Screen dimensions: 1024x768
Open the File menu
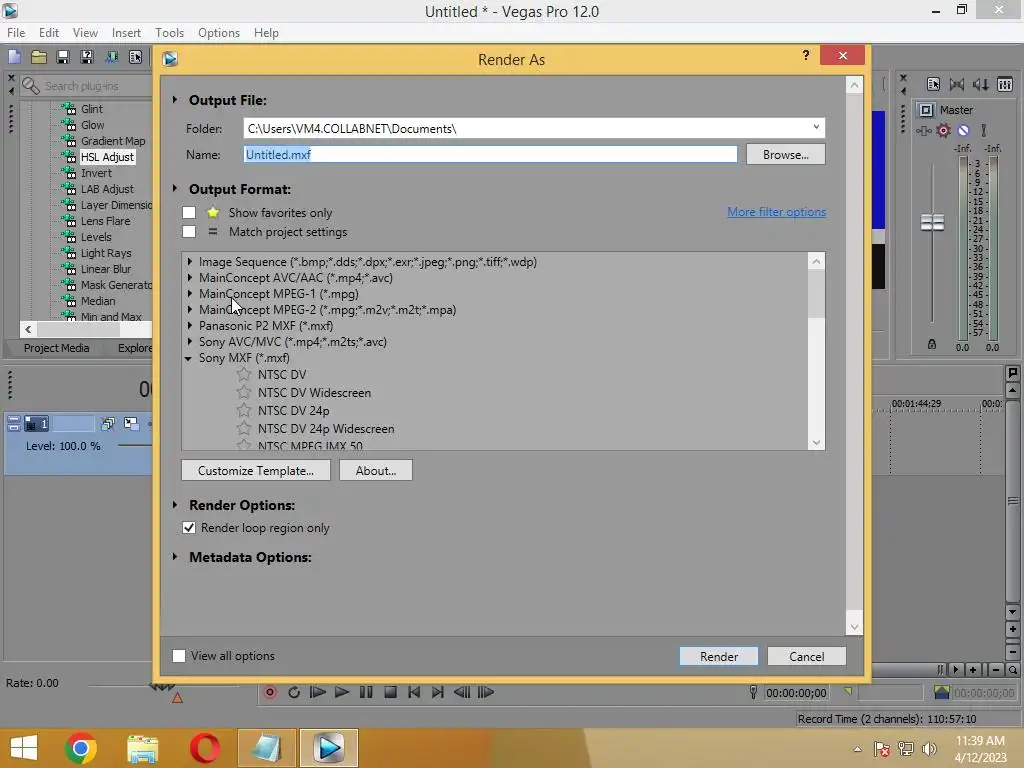[16, 33]
